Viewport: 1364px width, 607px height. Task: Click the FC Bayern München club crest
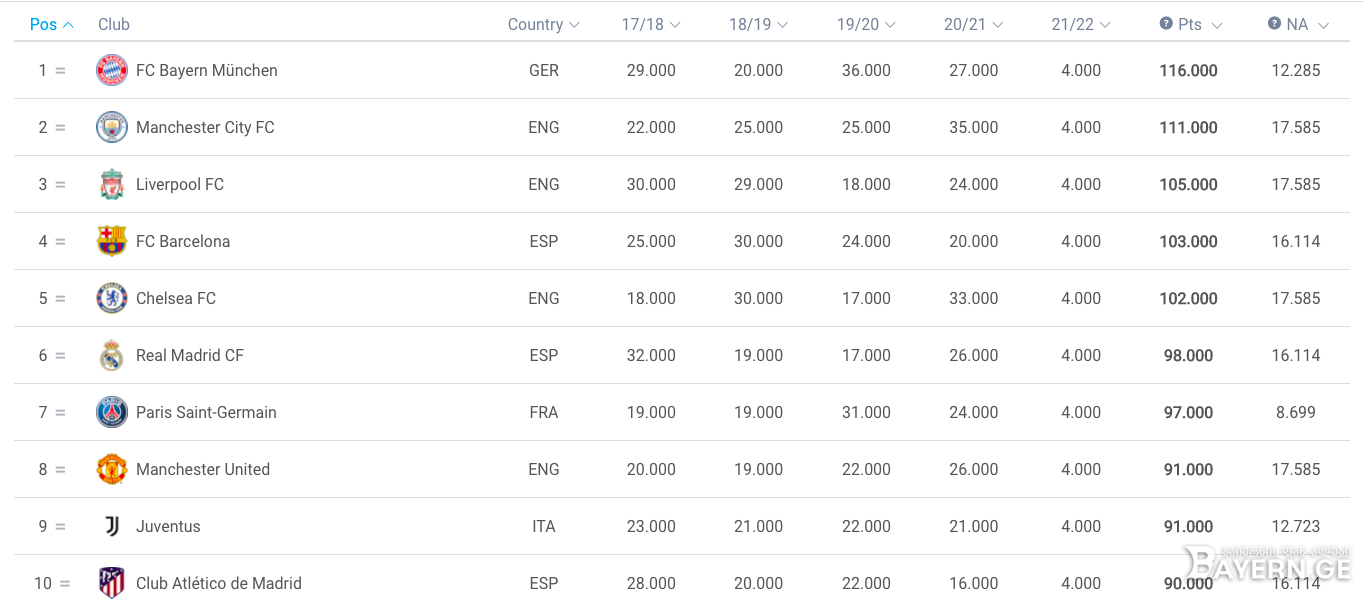coord(112,70)
